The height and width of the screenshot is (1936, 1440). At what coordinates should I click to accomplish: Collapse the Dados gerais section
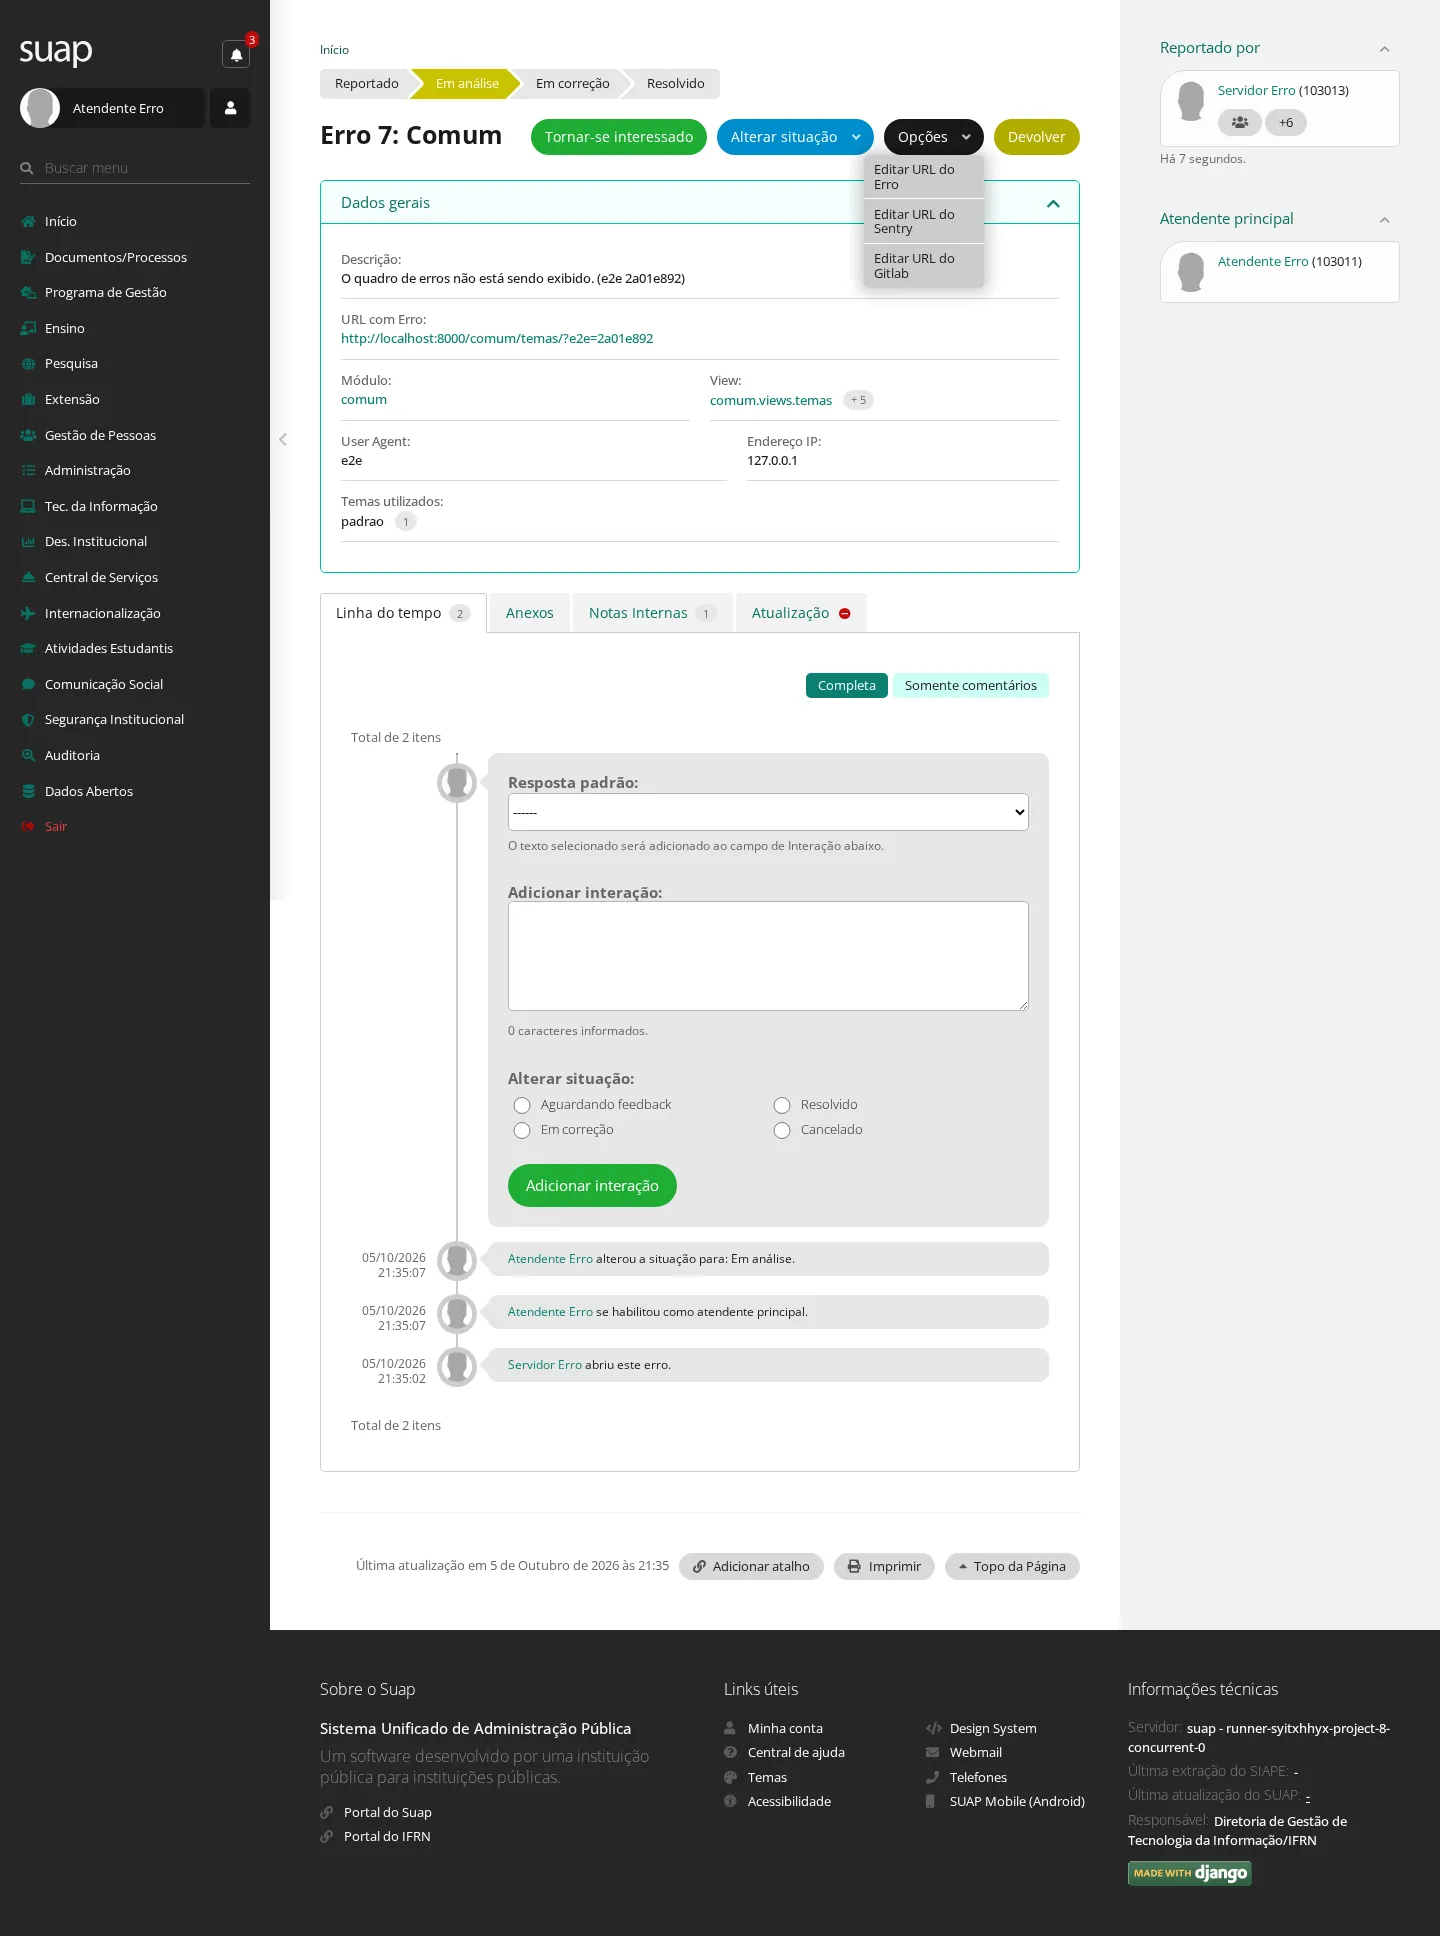1053,203
